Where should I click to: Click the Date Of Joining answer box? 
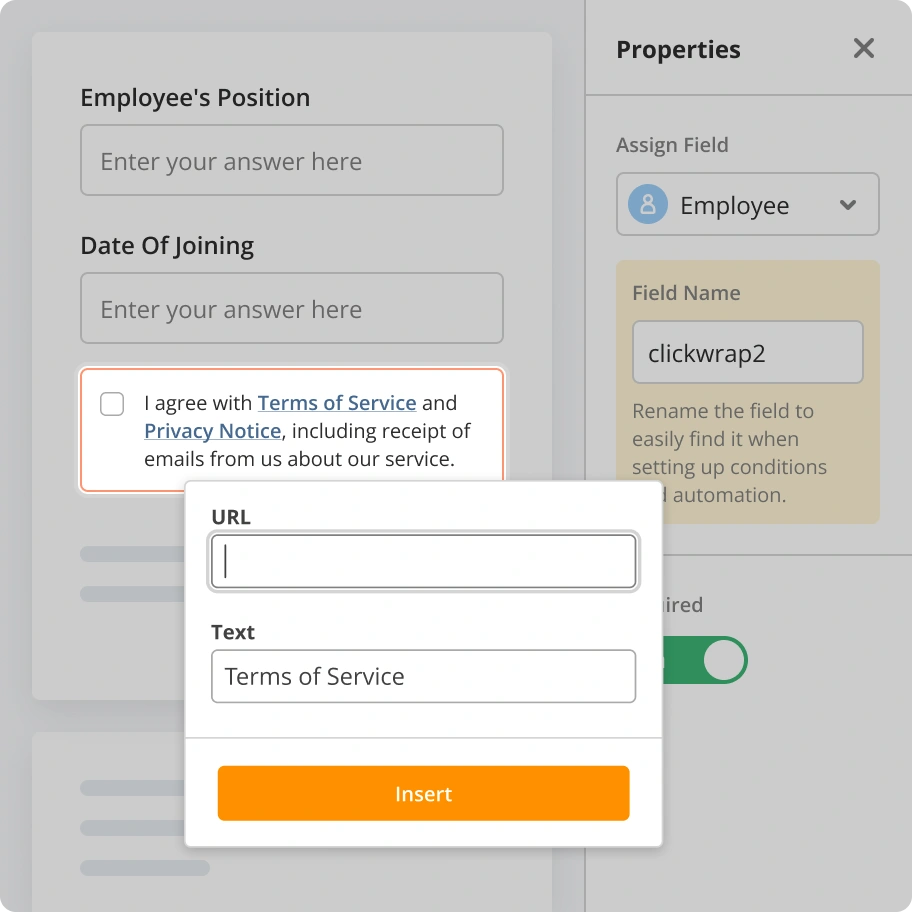click(x=291, y=308)
